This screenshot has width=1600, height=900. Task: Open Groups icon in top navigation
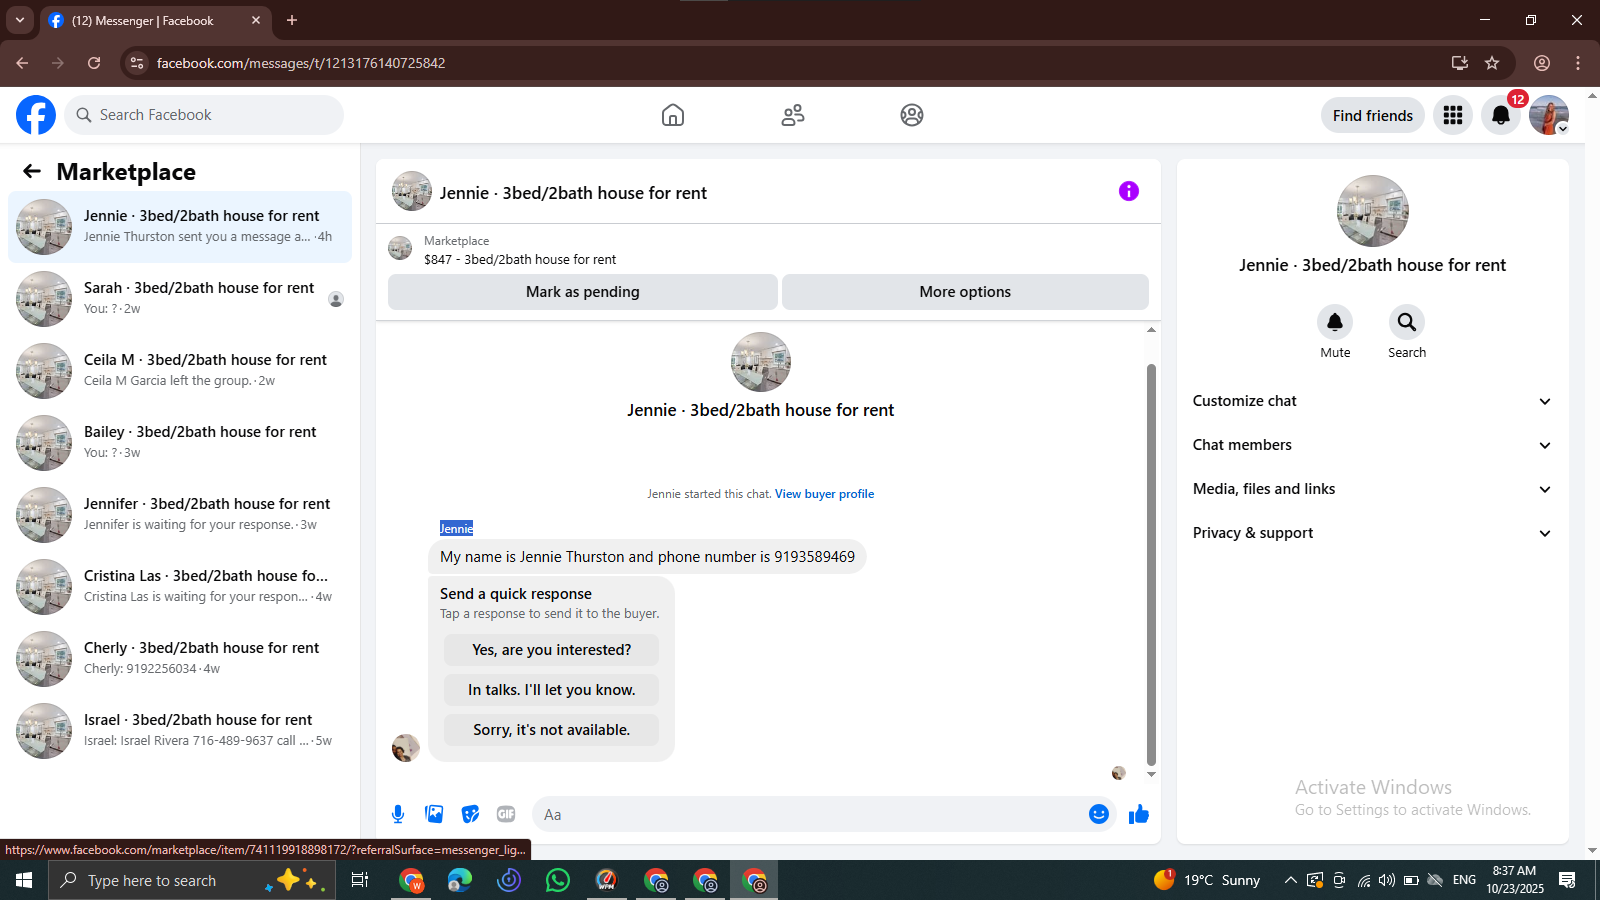912,115
